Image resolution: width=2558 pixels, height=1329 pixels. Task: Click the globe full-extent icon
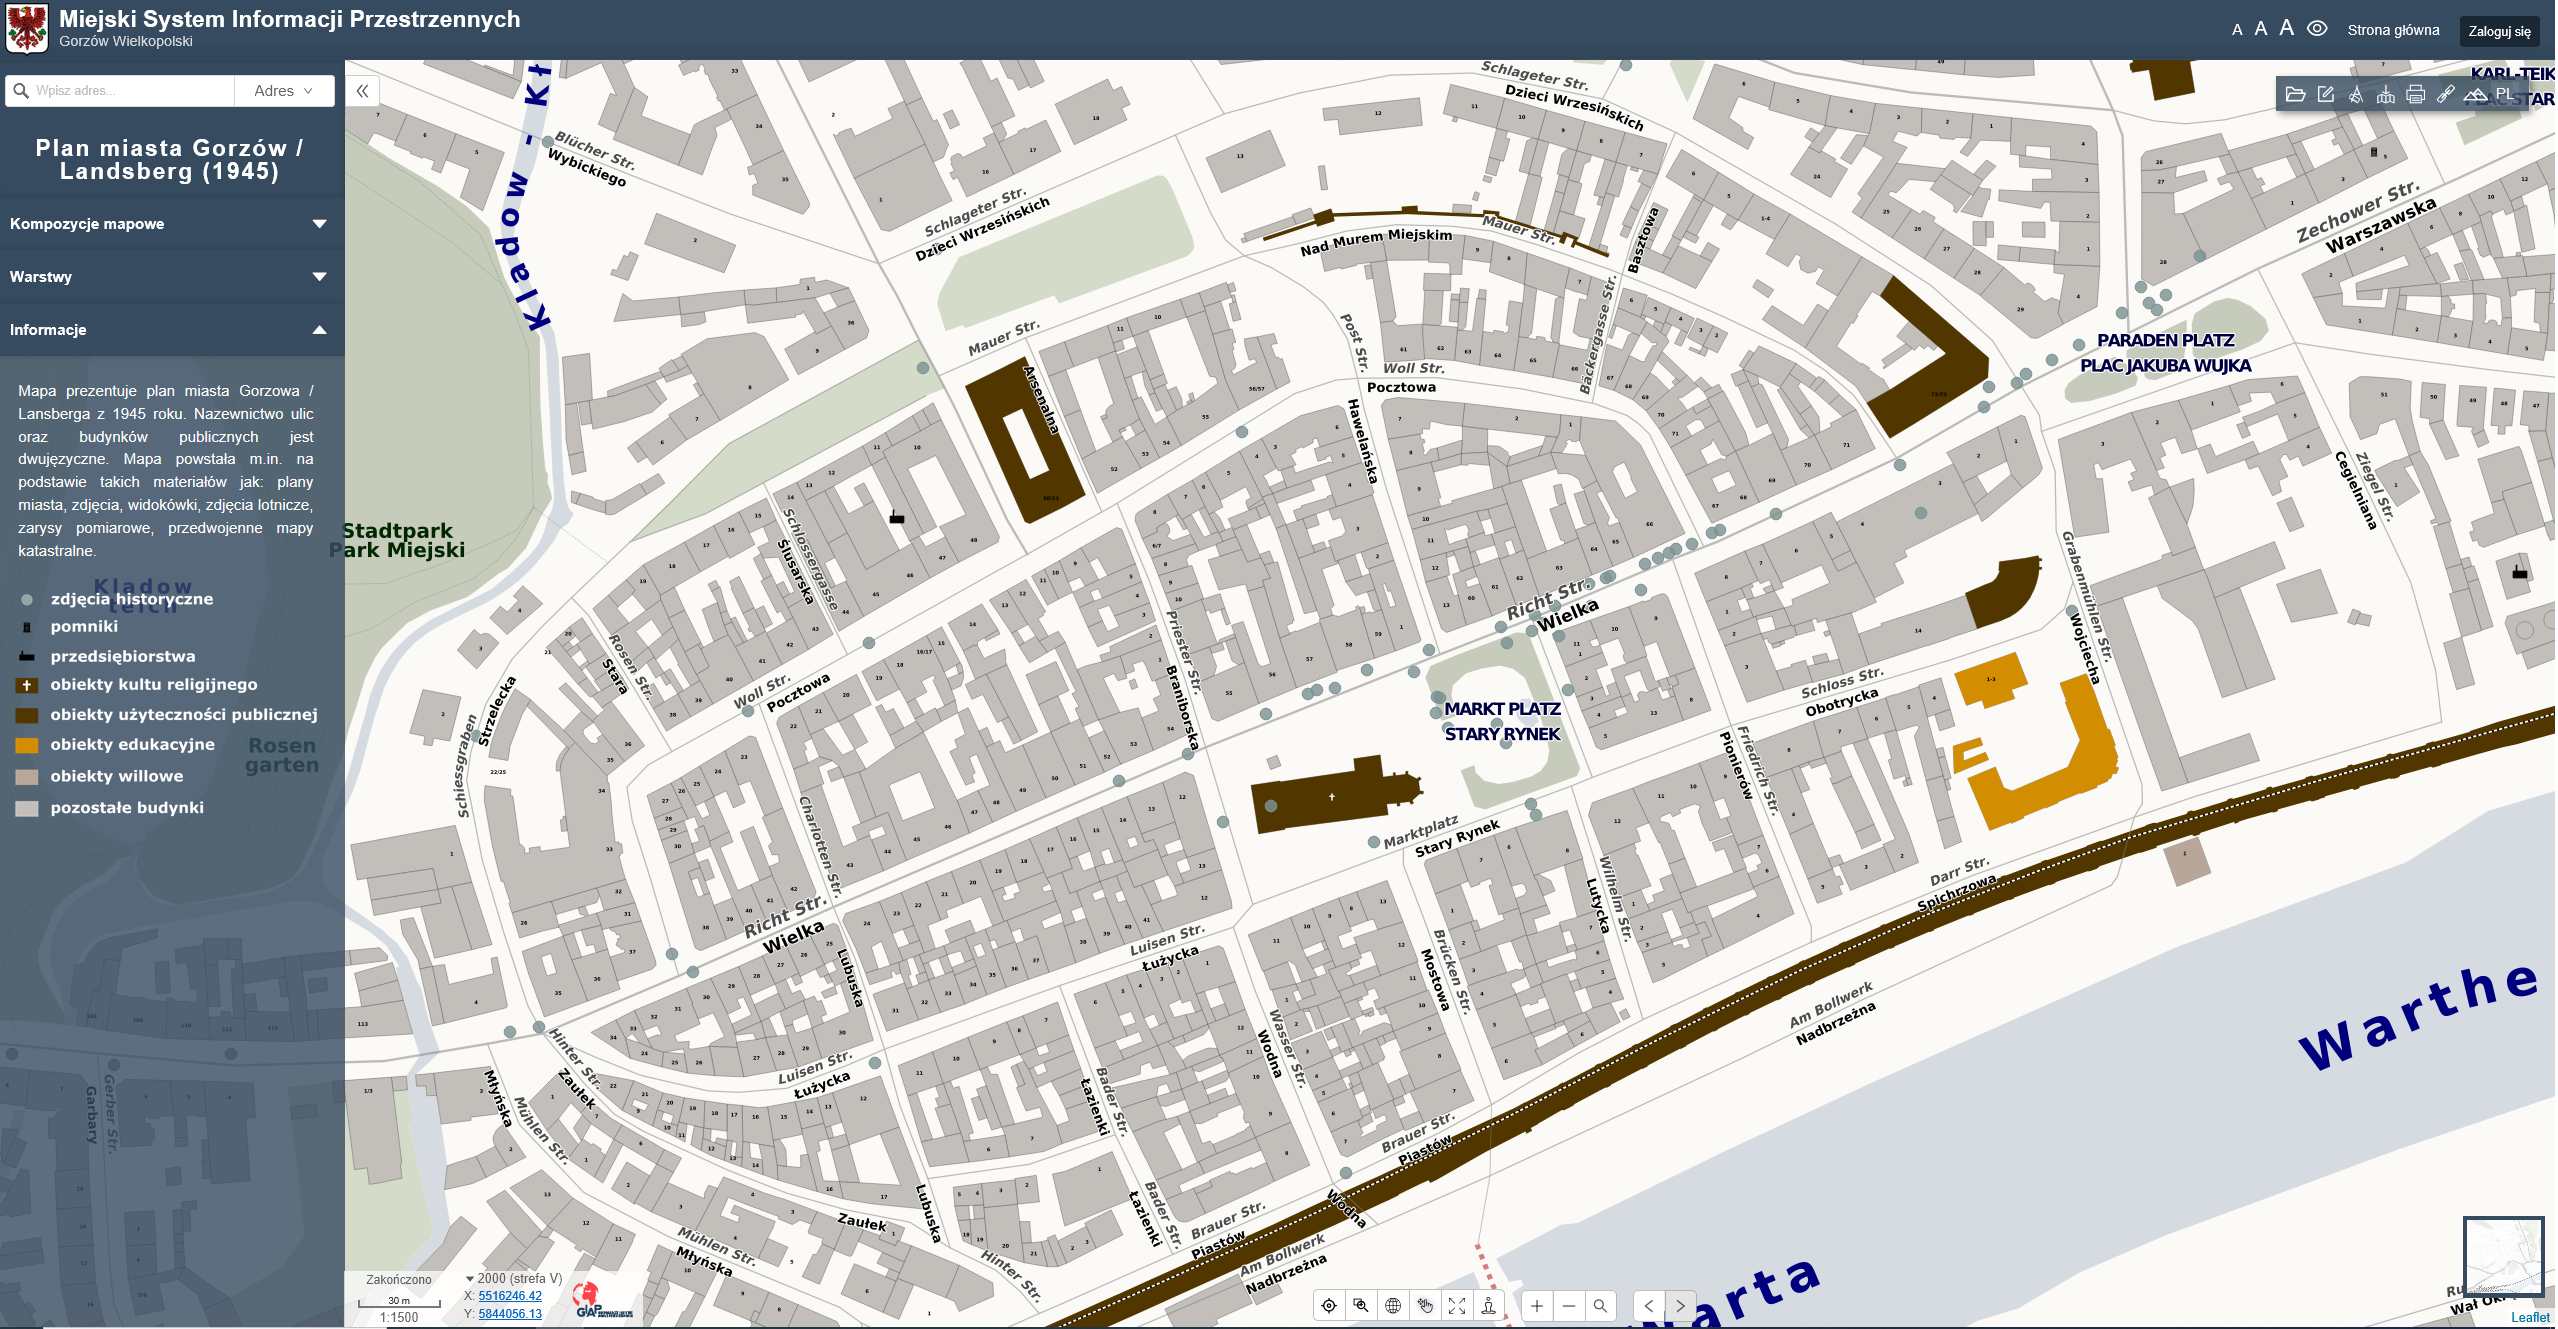coord(1393,1306)
